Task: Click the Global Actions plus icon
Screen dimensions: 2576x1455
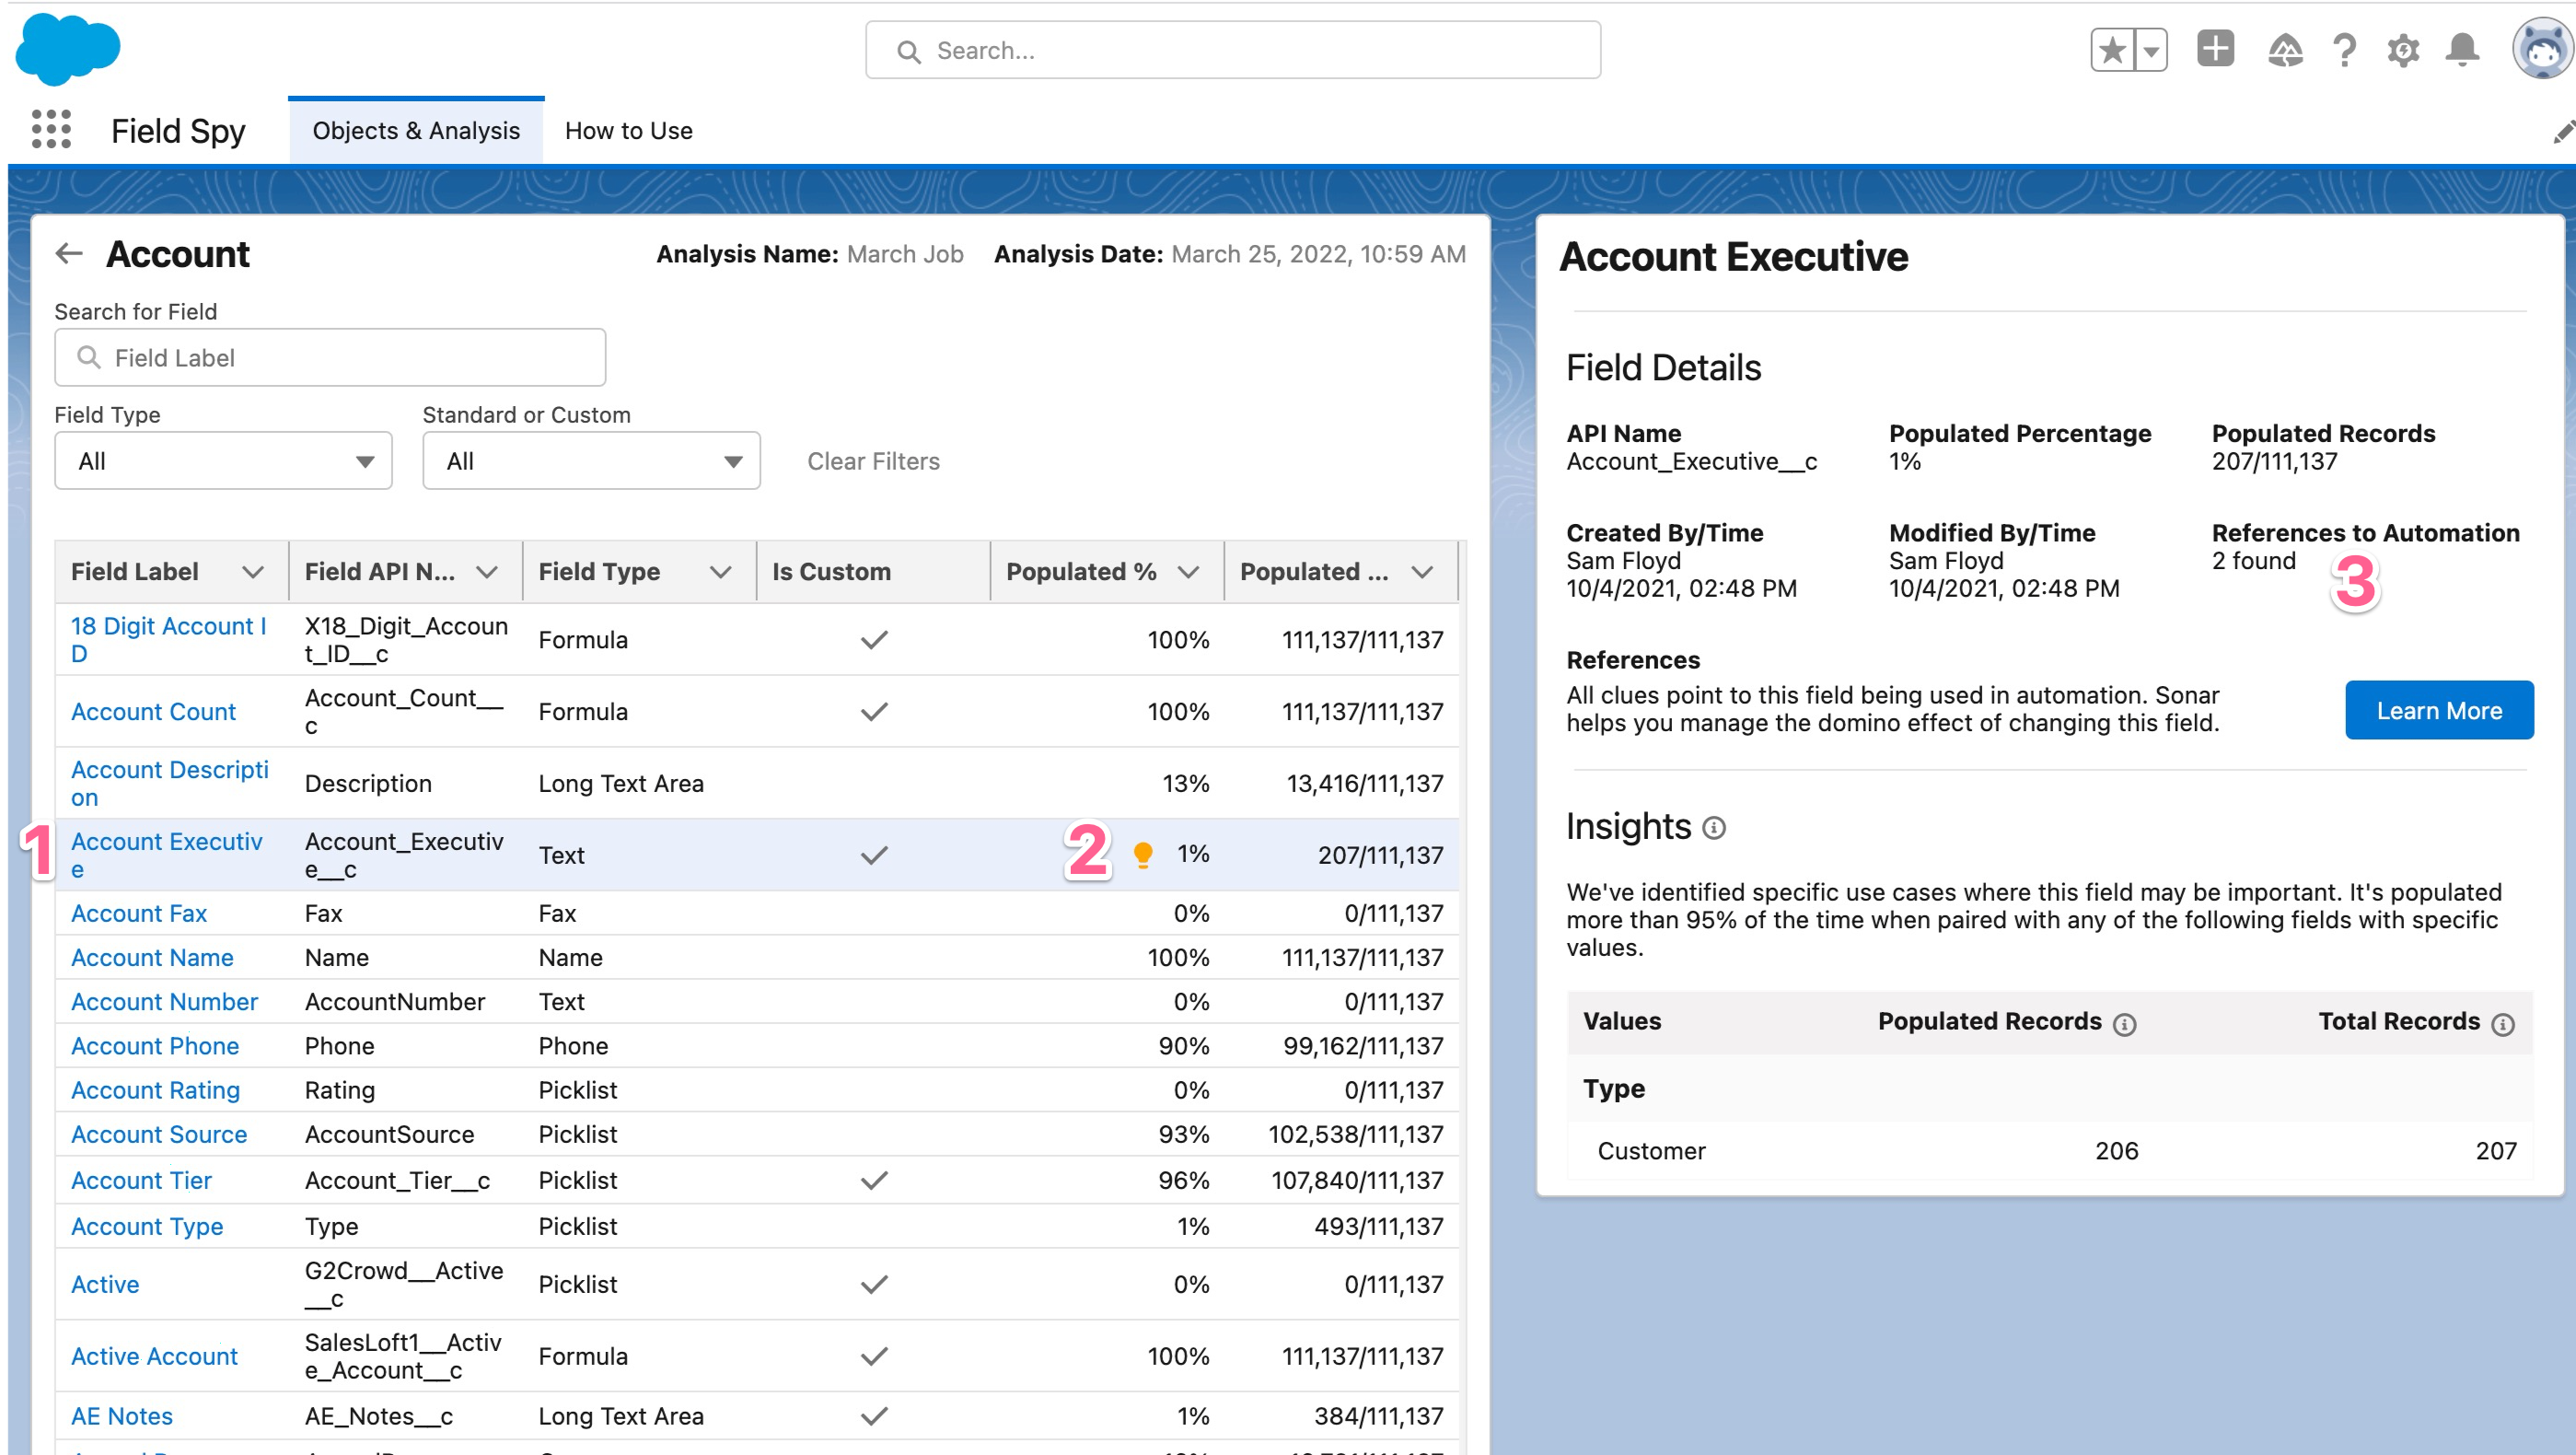Action: (2216, 49)
